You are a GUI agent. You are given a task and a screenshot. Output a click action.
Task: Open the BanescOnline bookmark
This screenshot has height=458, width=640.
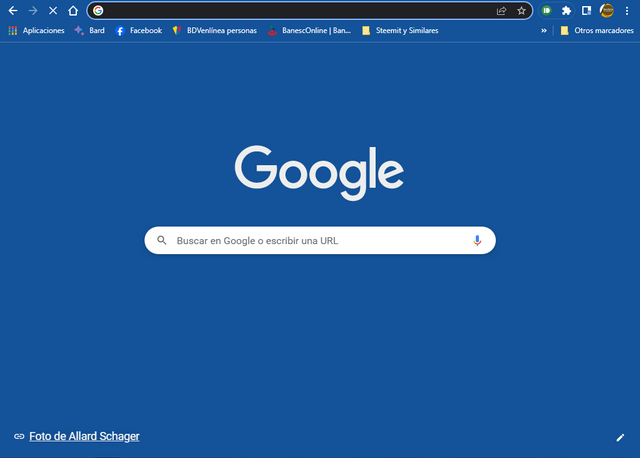(309, 31)
